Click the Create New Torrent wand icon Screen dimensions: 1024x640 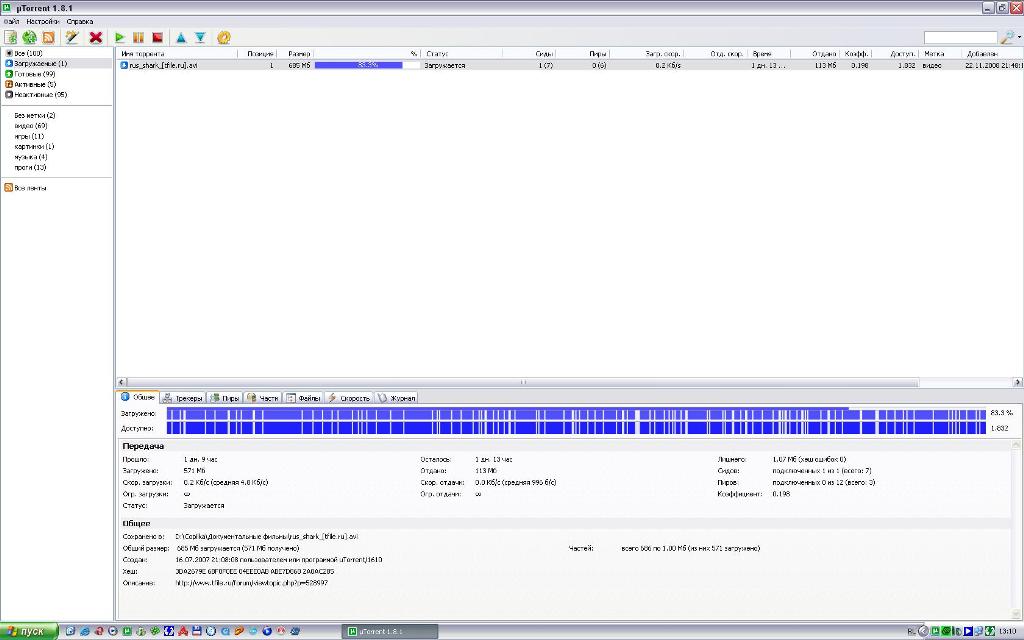pyautogui.click(x=72, y=37)
